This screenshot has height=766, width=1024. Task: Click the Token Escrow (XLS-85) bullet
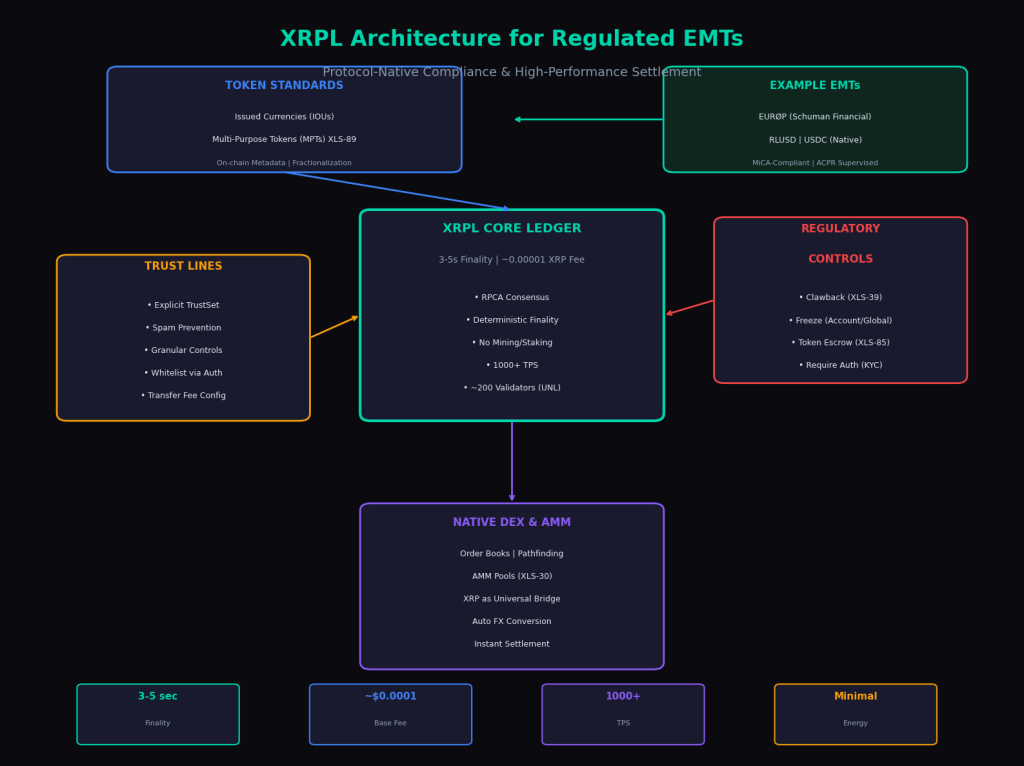pyautogui.click(x=840, y=343)
